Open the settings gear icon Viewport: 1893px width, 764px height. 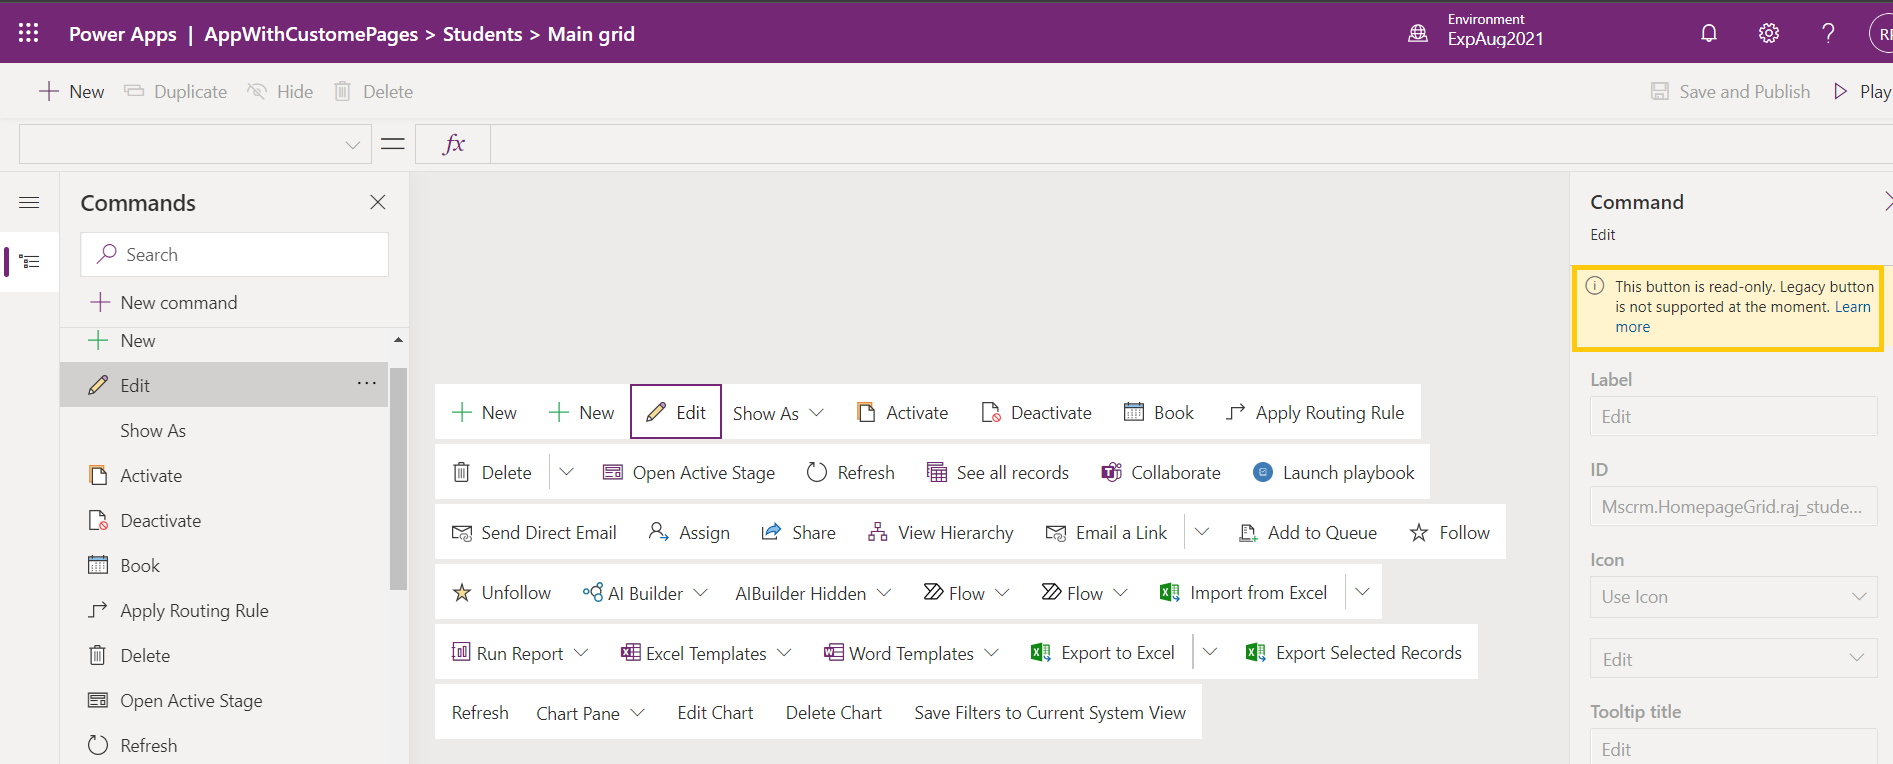[1768, 33]
